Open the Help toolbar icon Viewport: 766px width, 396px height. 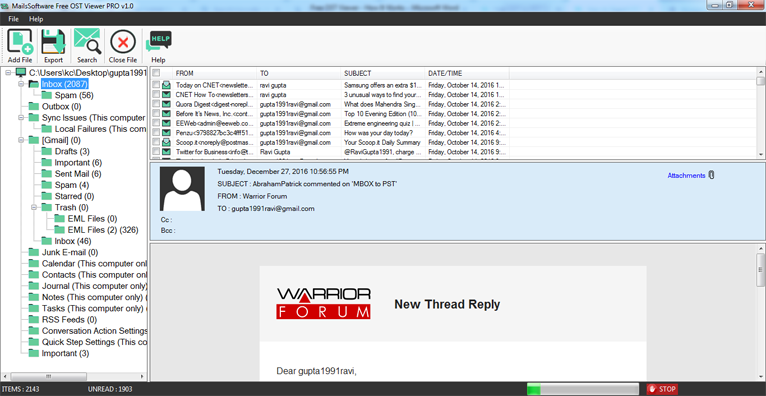[x=159, y=42]
